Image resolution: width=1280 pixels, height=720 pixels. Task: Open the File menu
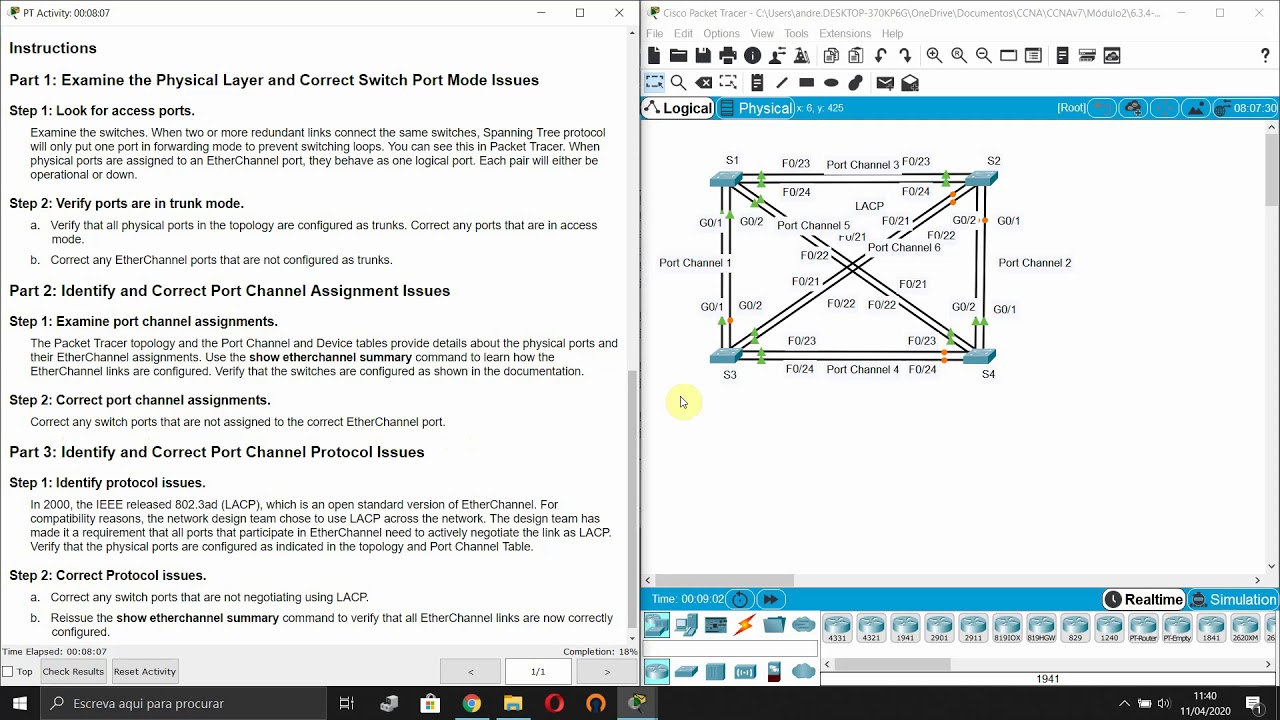655,33
